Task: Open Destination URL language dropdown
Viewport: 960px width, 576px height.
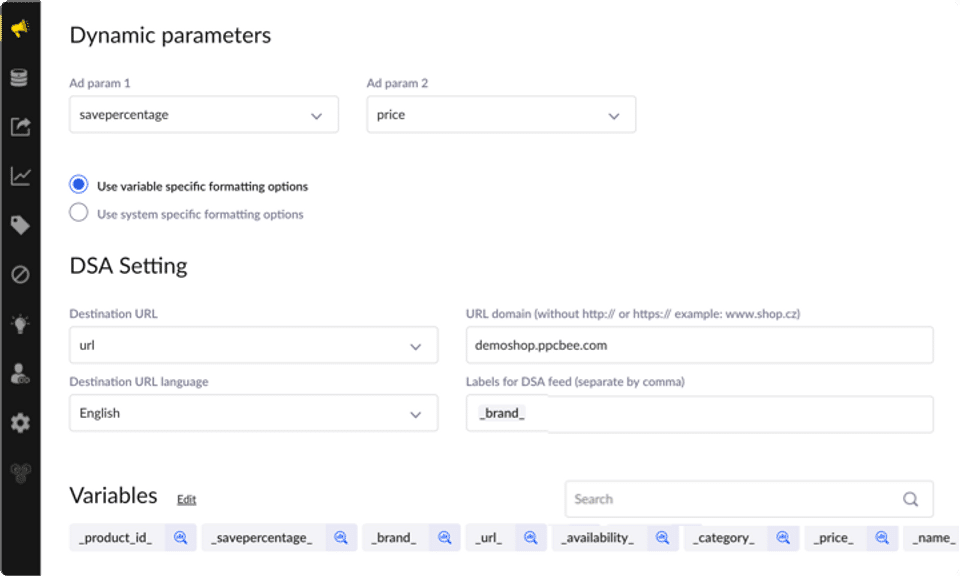Action: (253, 413)
